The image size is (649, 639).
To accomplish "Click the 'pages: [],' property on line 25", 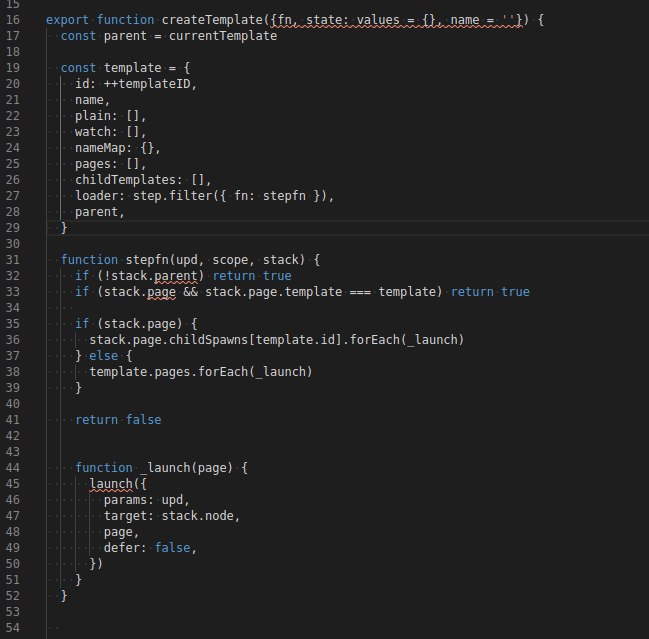I will coord(111,164).
